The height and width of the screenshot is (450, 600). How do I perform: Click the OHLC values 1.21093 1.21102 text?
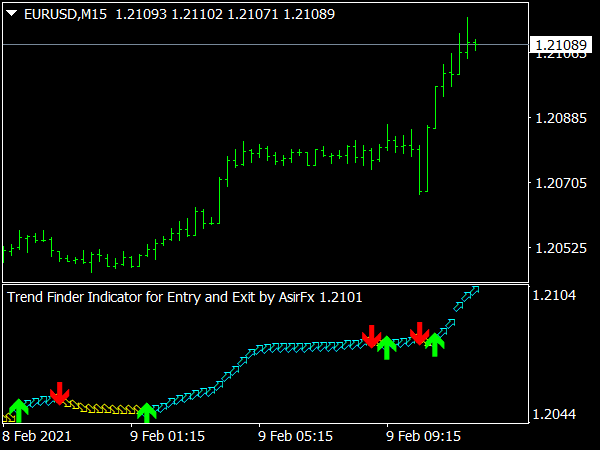coord(169,15)
